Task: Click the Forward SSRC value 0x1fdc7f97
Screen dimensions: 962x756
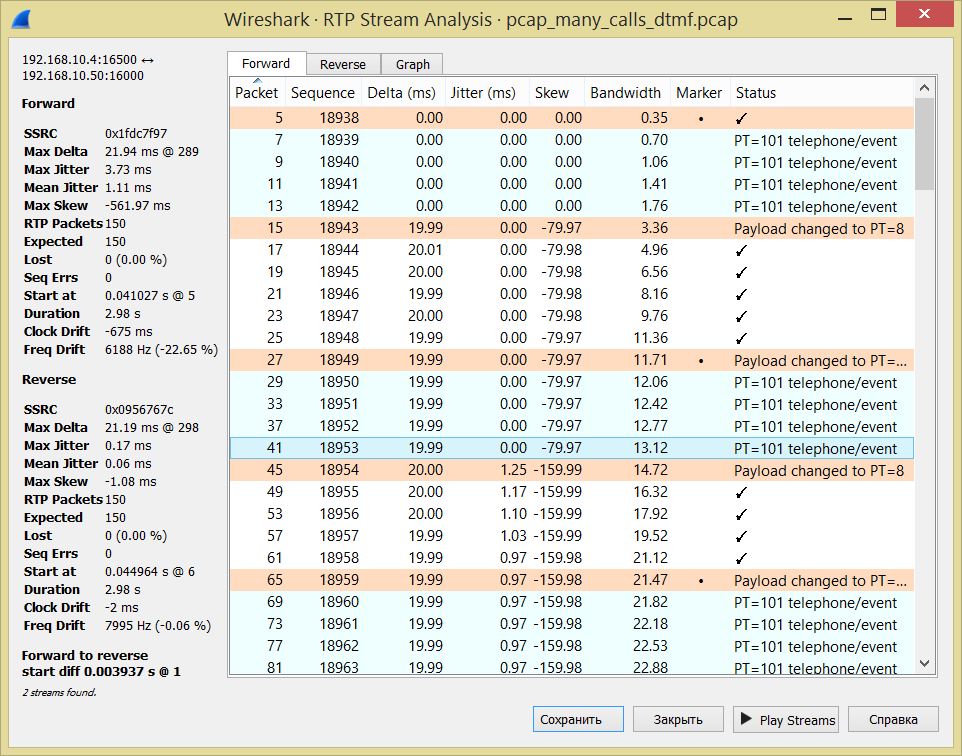Action: click(136, 134)
